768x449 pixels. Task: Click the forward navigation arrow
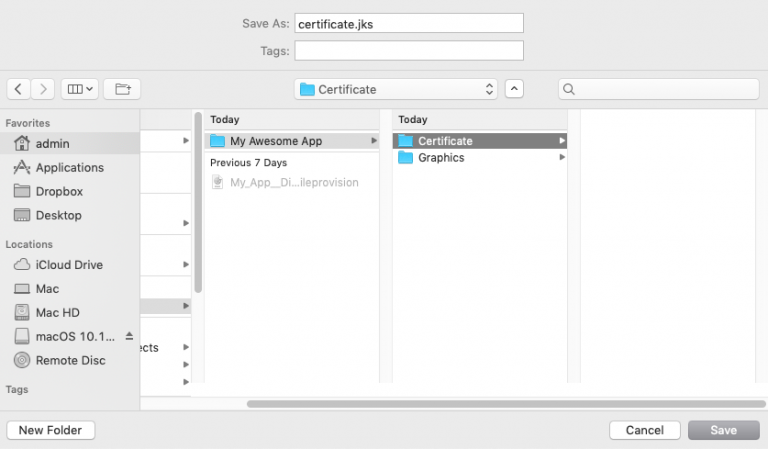(x=43, y=89)
